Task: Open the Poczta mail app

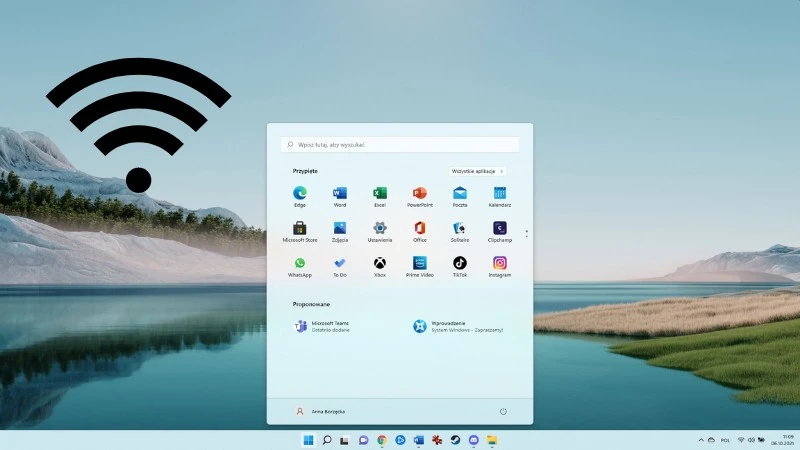Action: point(460,196)
